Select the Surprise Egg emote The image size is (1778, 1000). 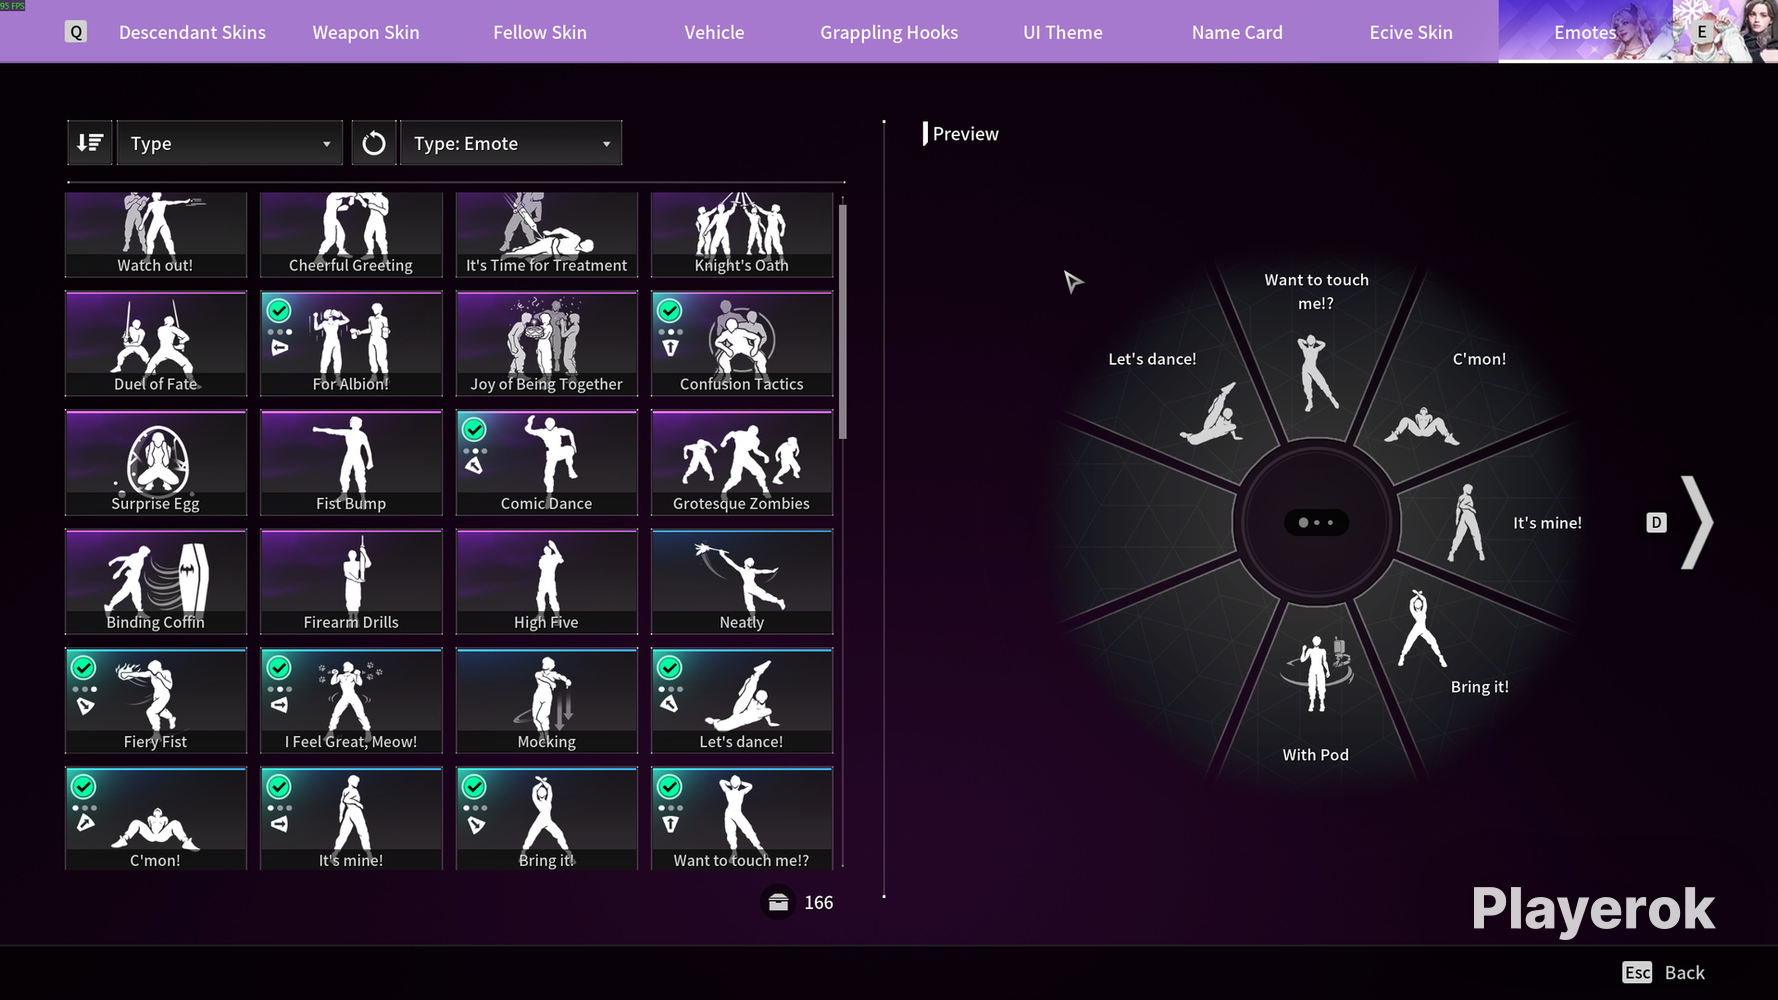coord(156,463)
